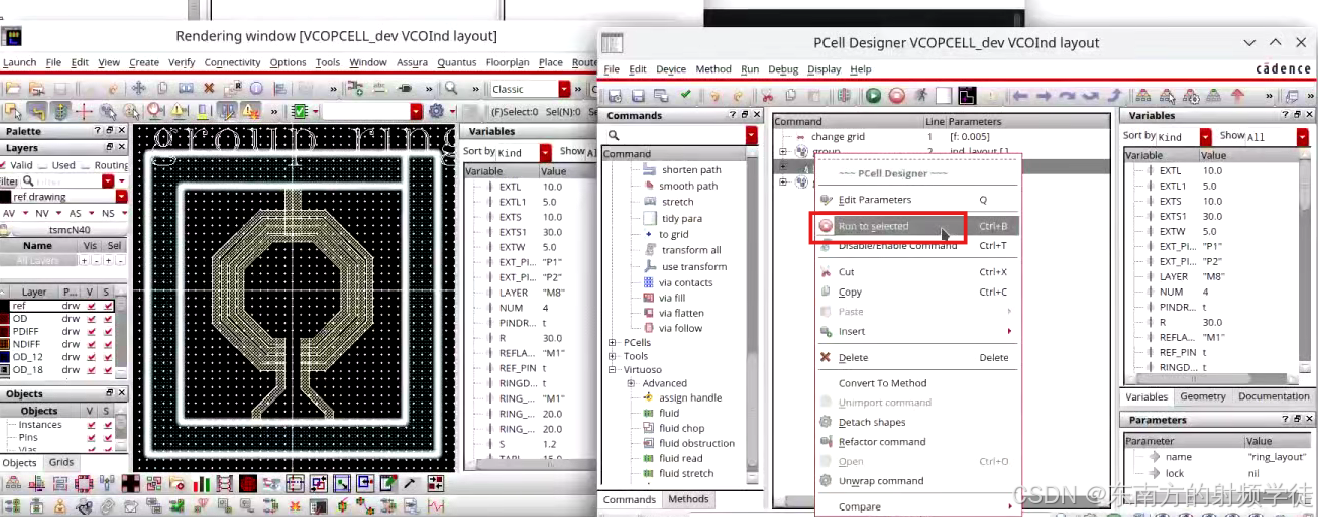Toggle visibility checkbox for Instances object
The width and height of the screenshot is (1318, 517).
(93, 425)
